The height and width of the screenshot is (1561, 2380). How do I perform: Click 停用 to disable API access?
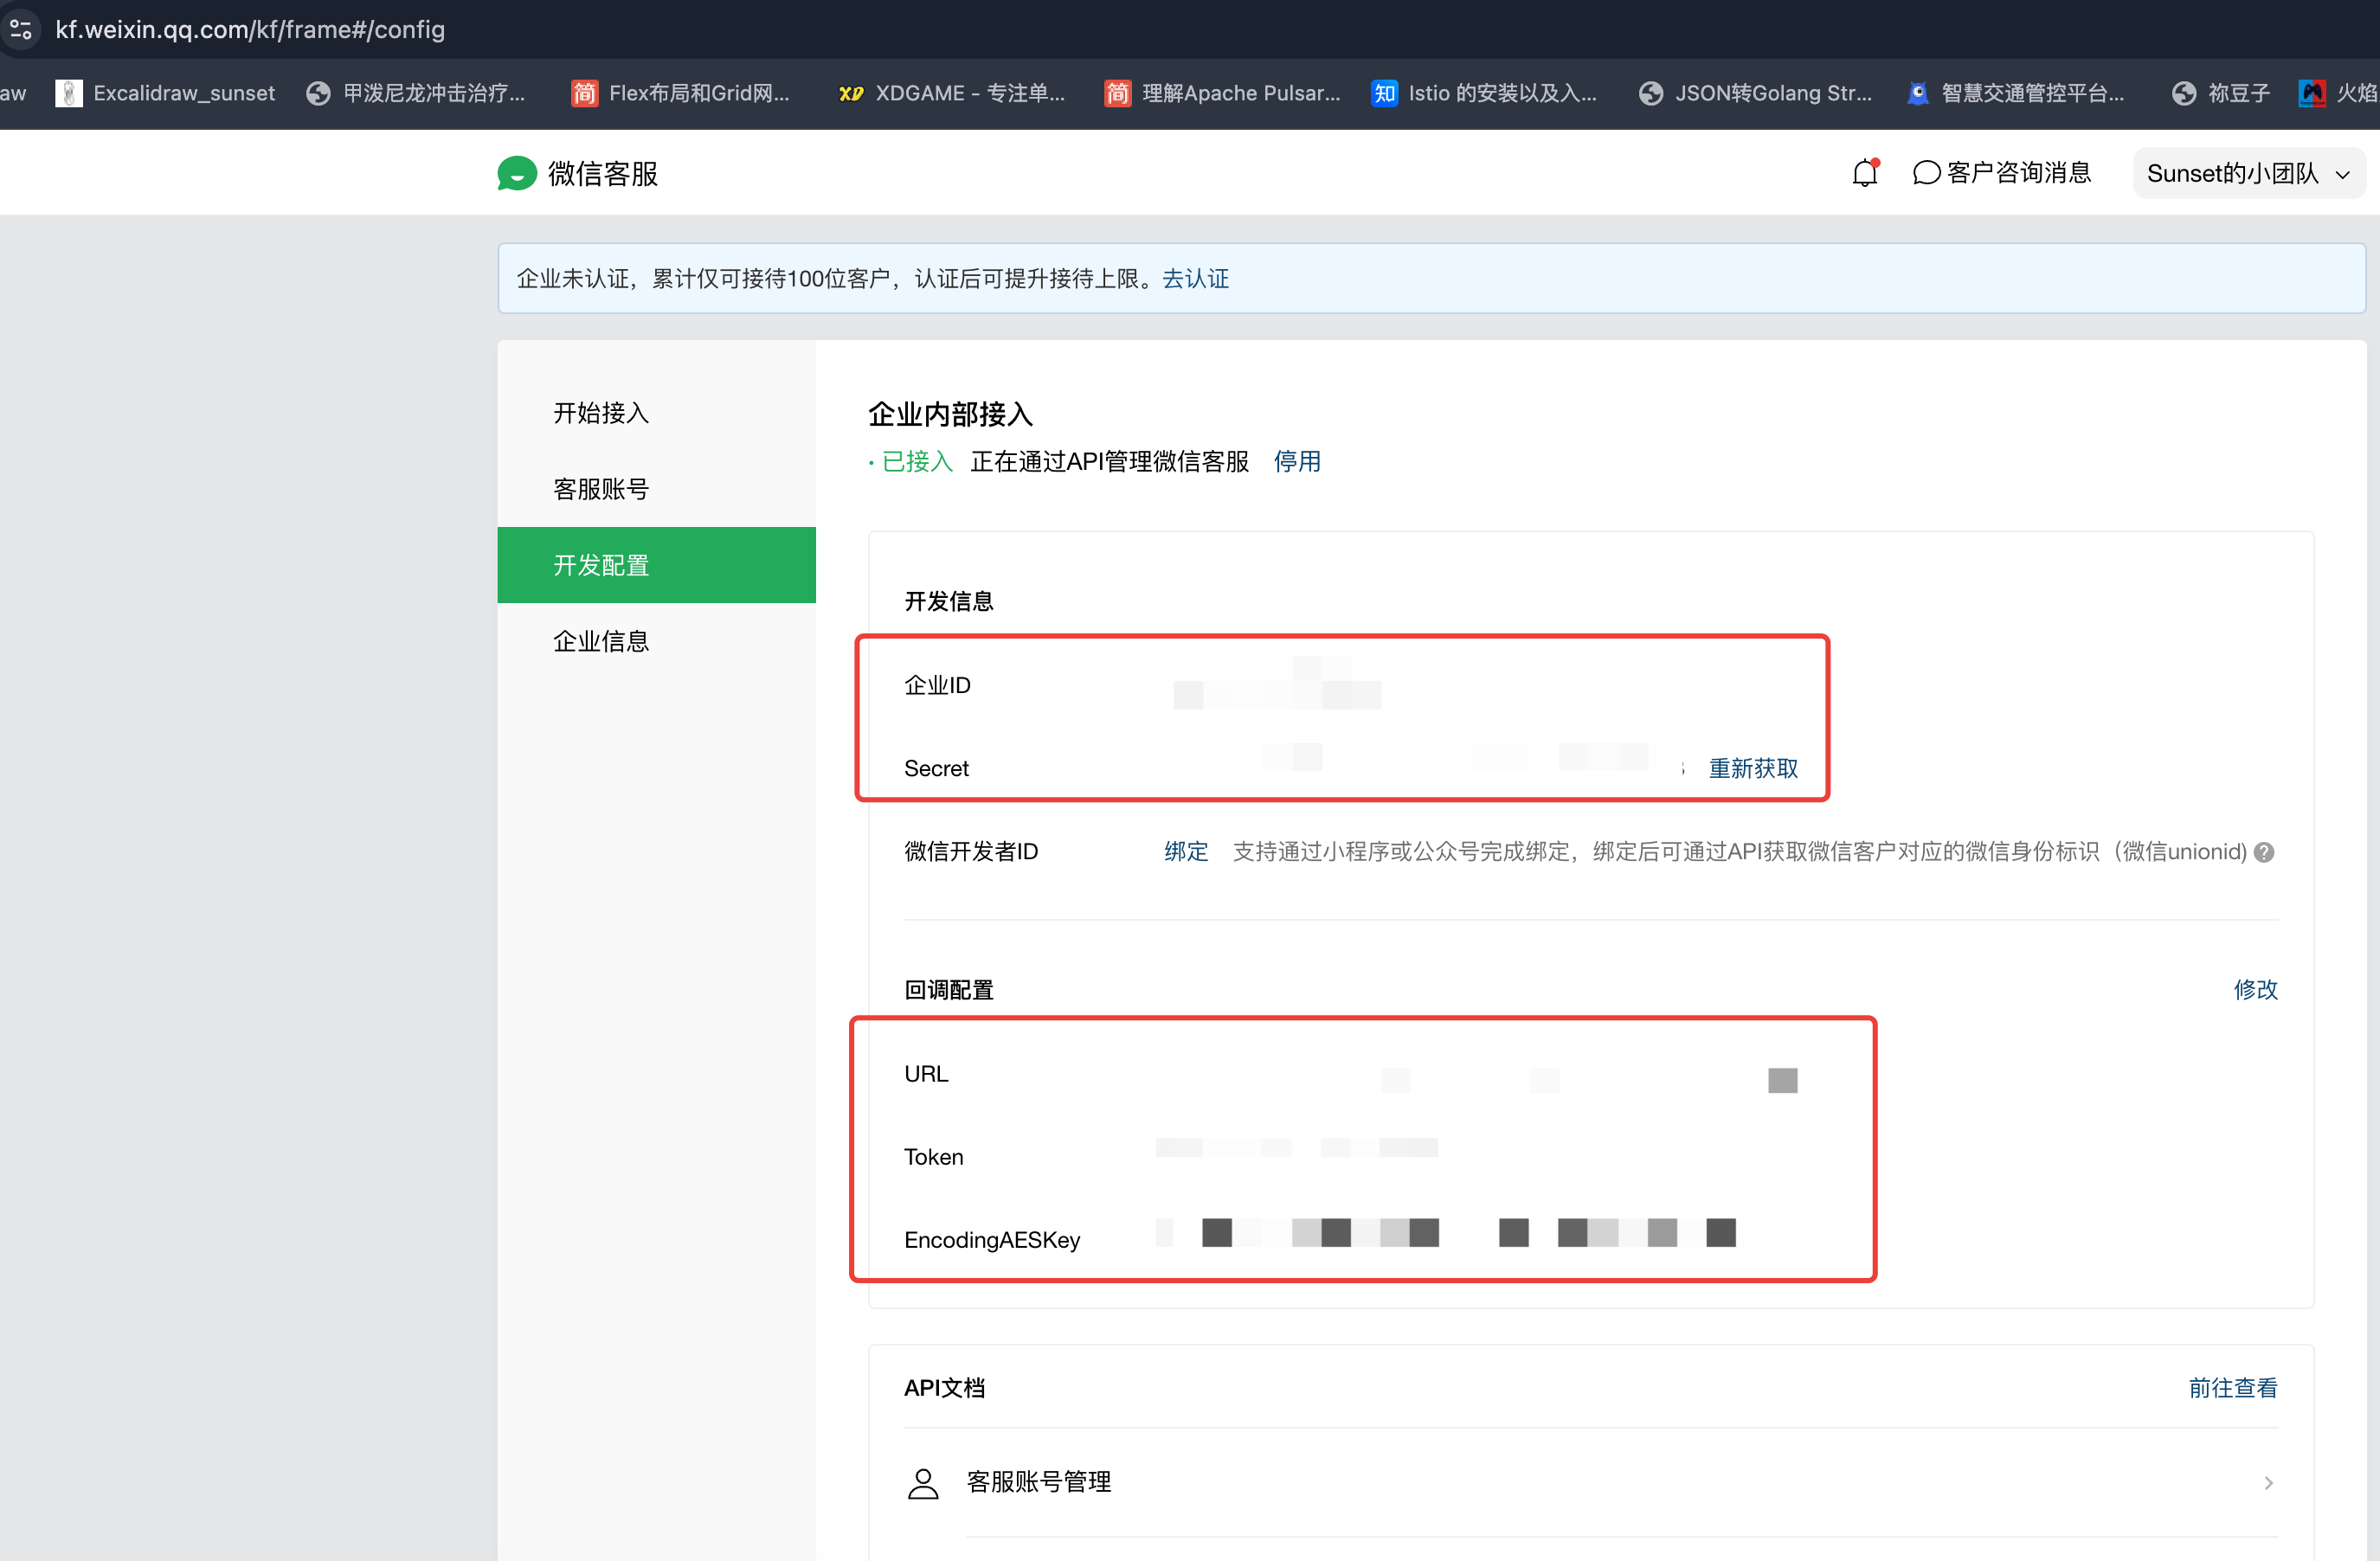click(x=1296, y=461)
